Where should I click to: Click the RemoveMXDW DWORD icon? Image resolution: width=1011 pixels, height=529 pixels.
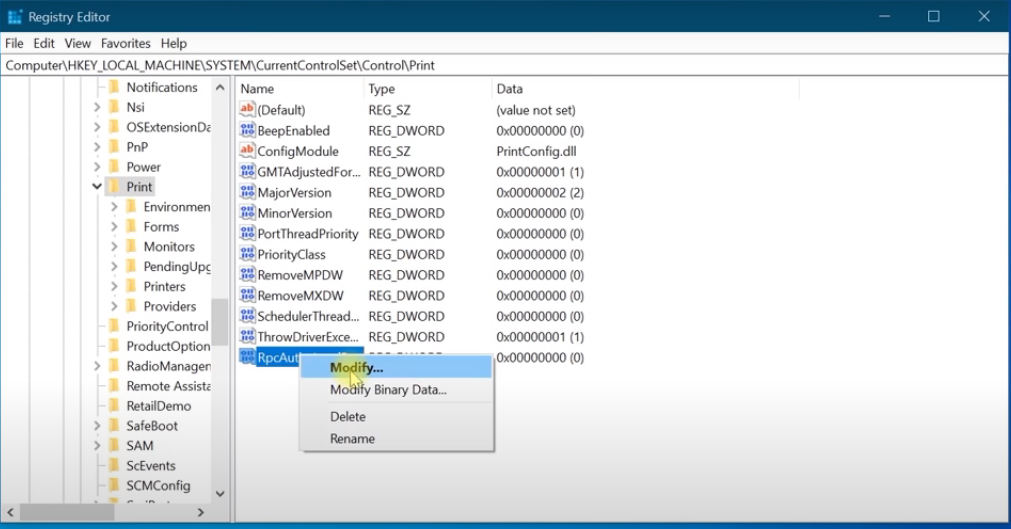(x=247, y=295)
